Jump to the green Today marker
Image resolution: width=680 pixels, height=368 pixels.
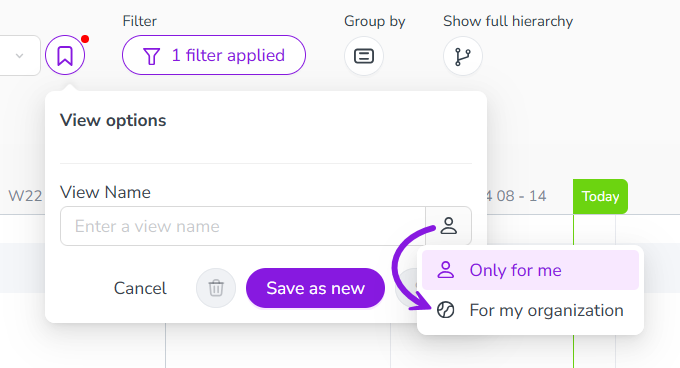(600, 196)
